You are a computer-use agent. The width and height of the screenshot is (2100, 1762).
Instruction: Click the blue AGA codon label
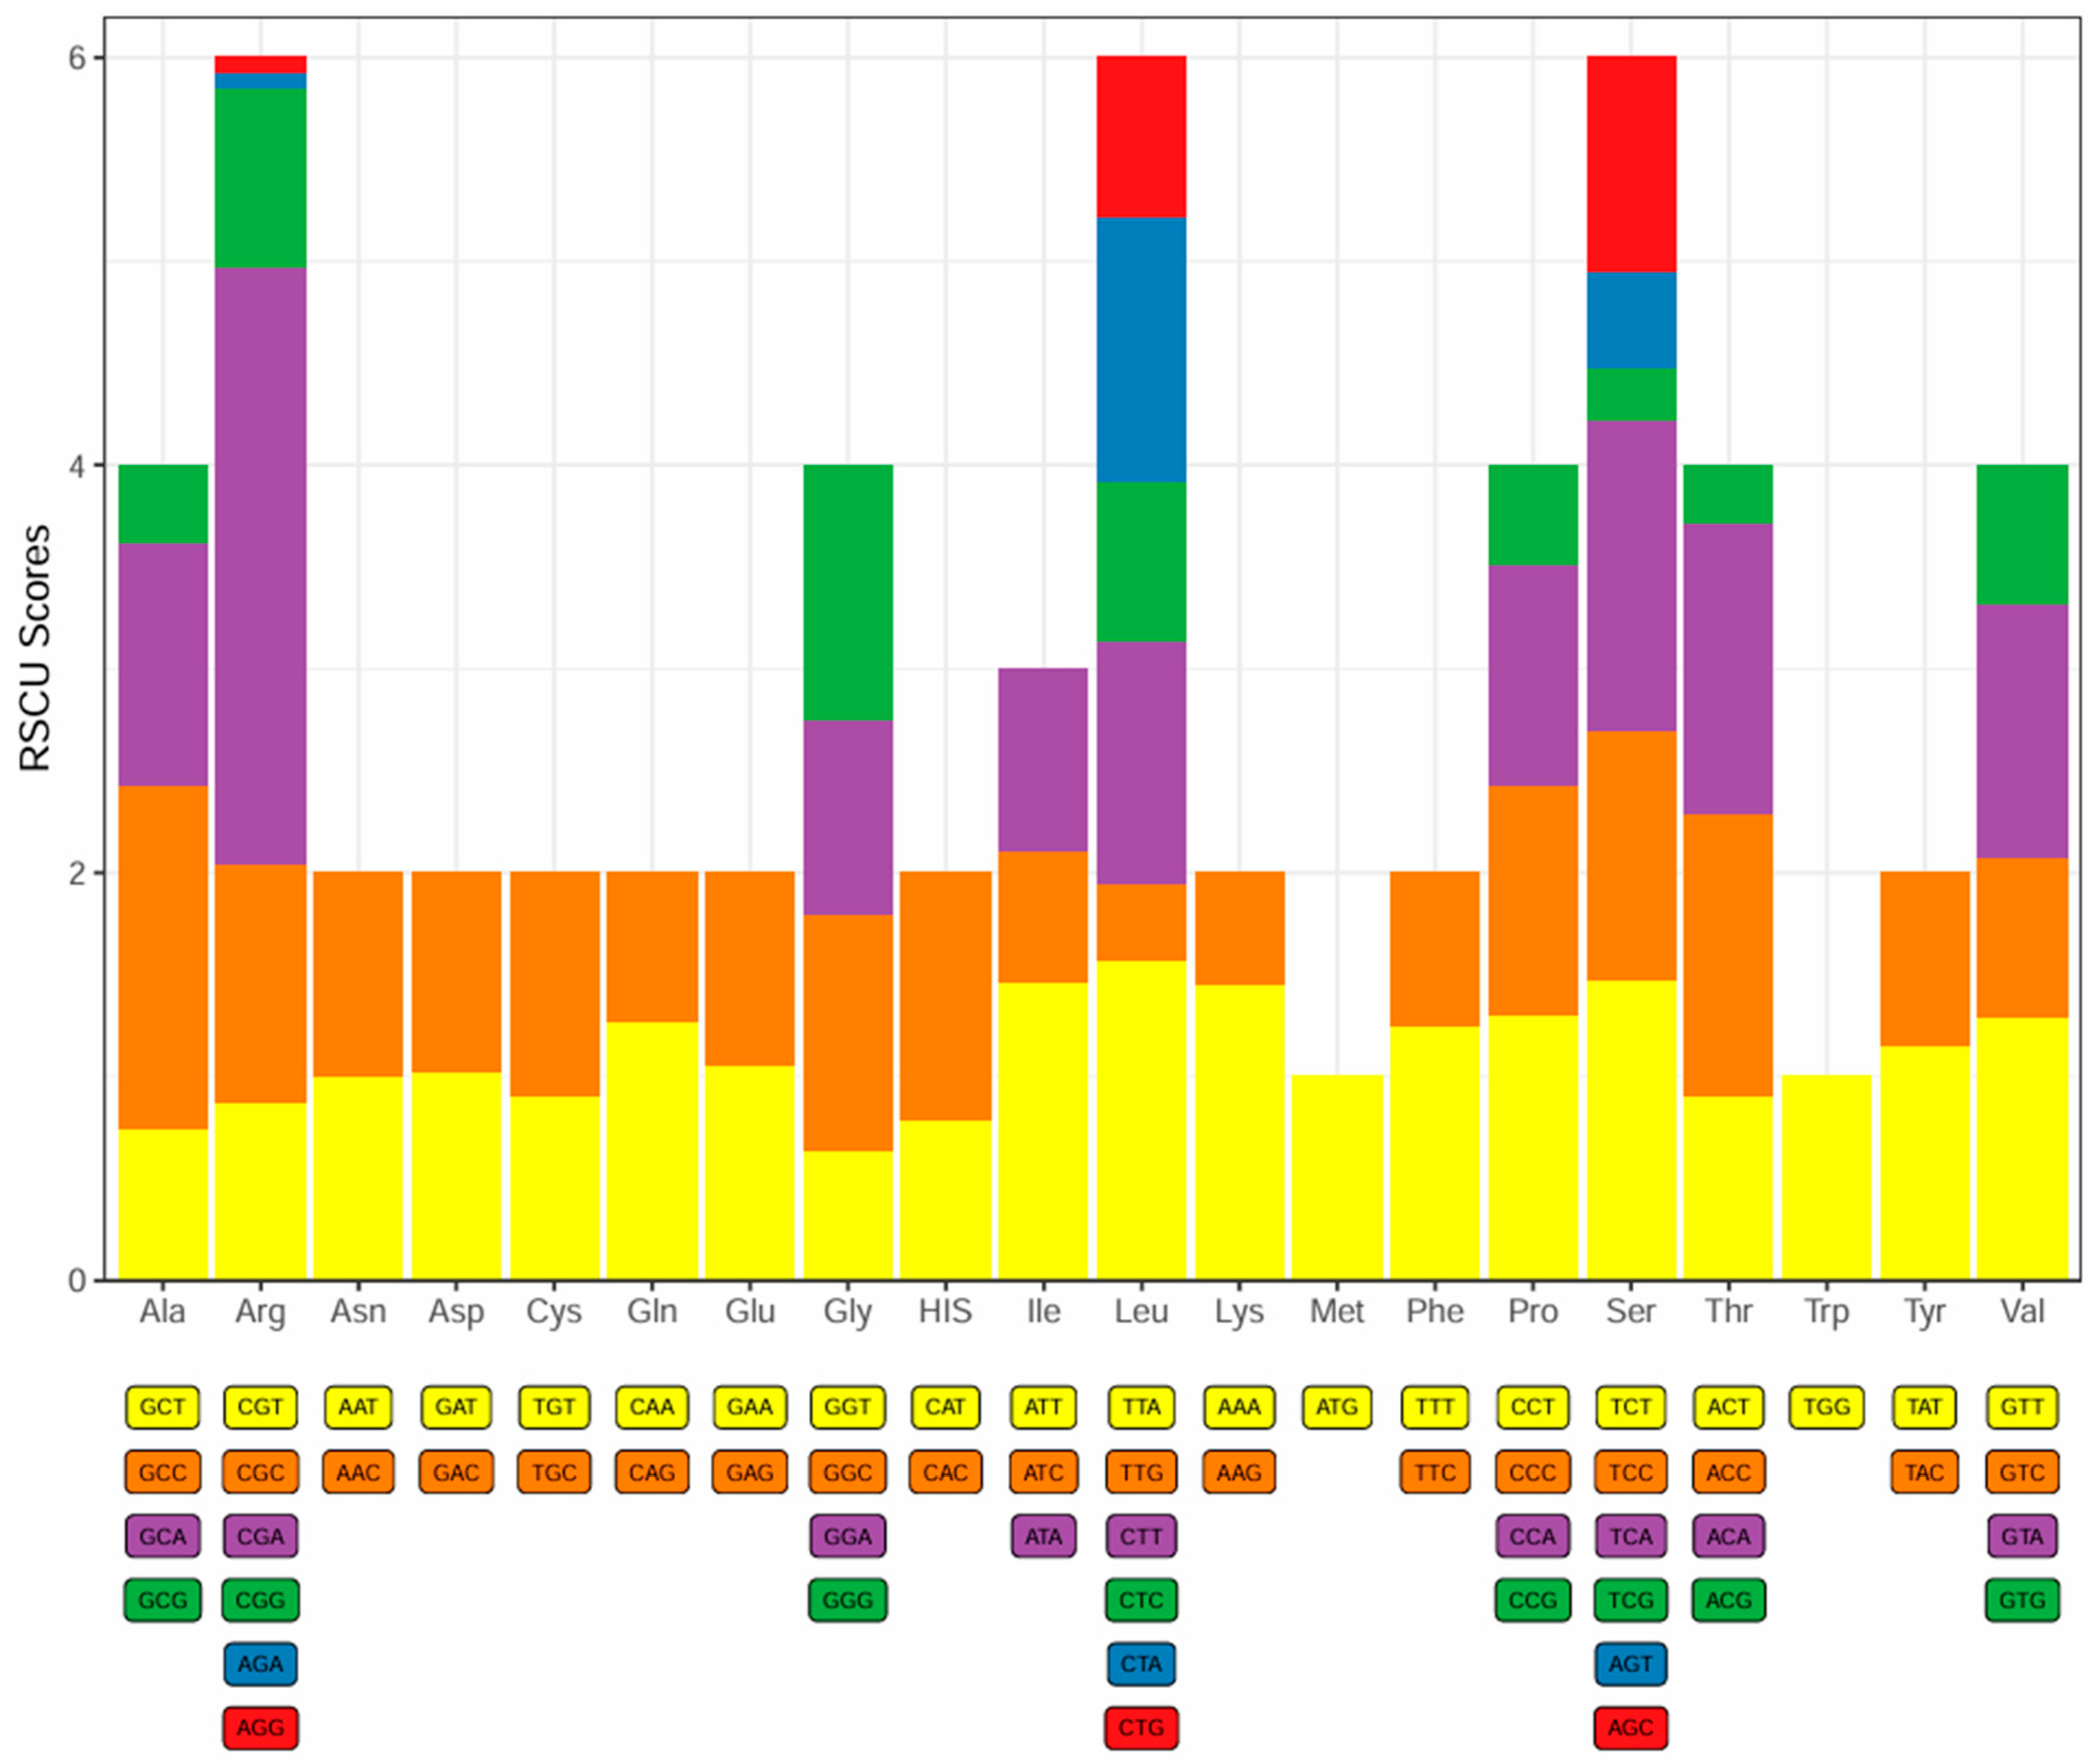(x=260, y=1664)
